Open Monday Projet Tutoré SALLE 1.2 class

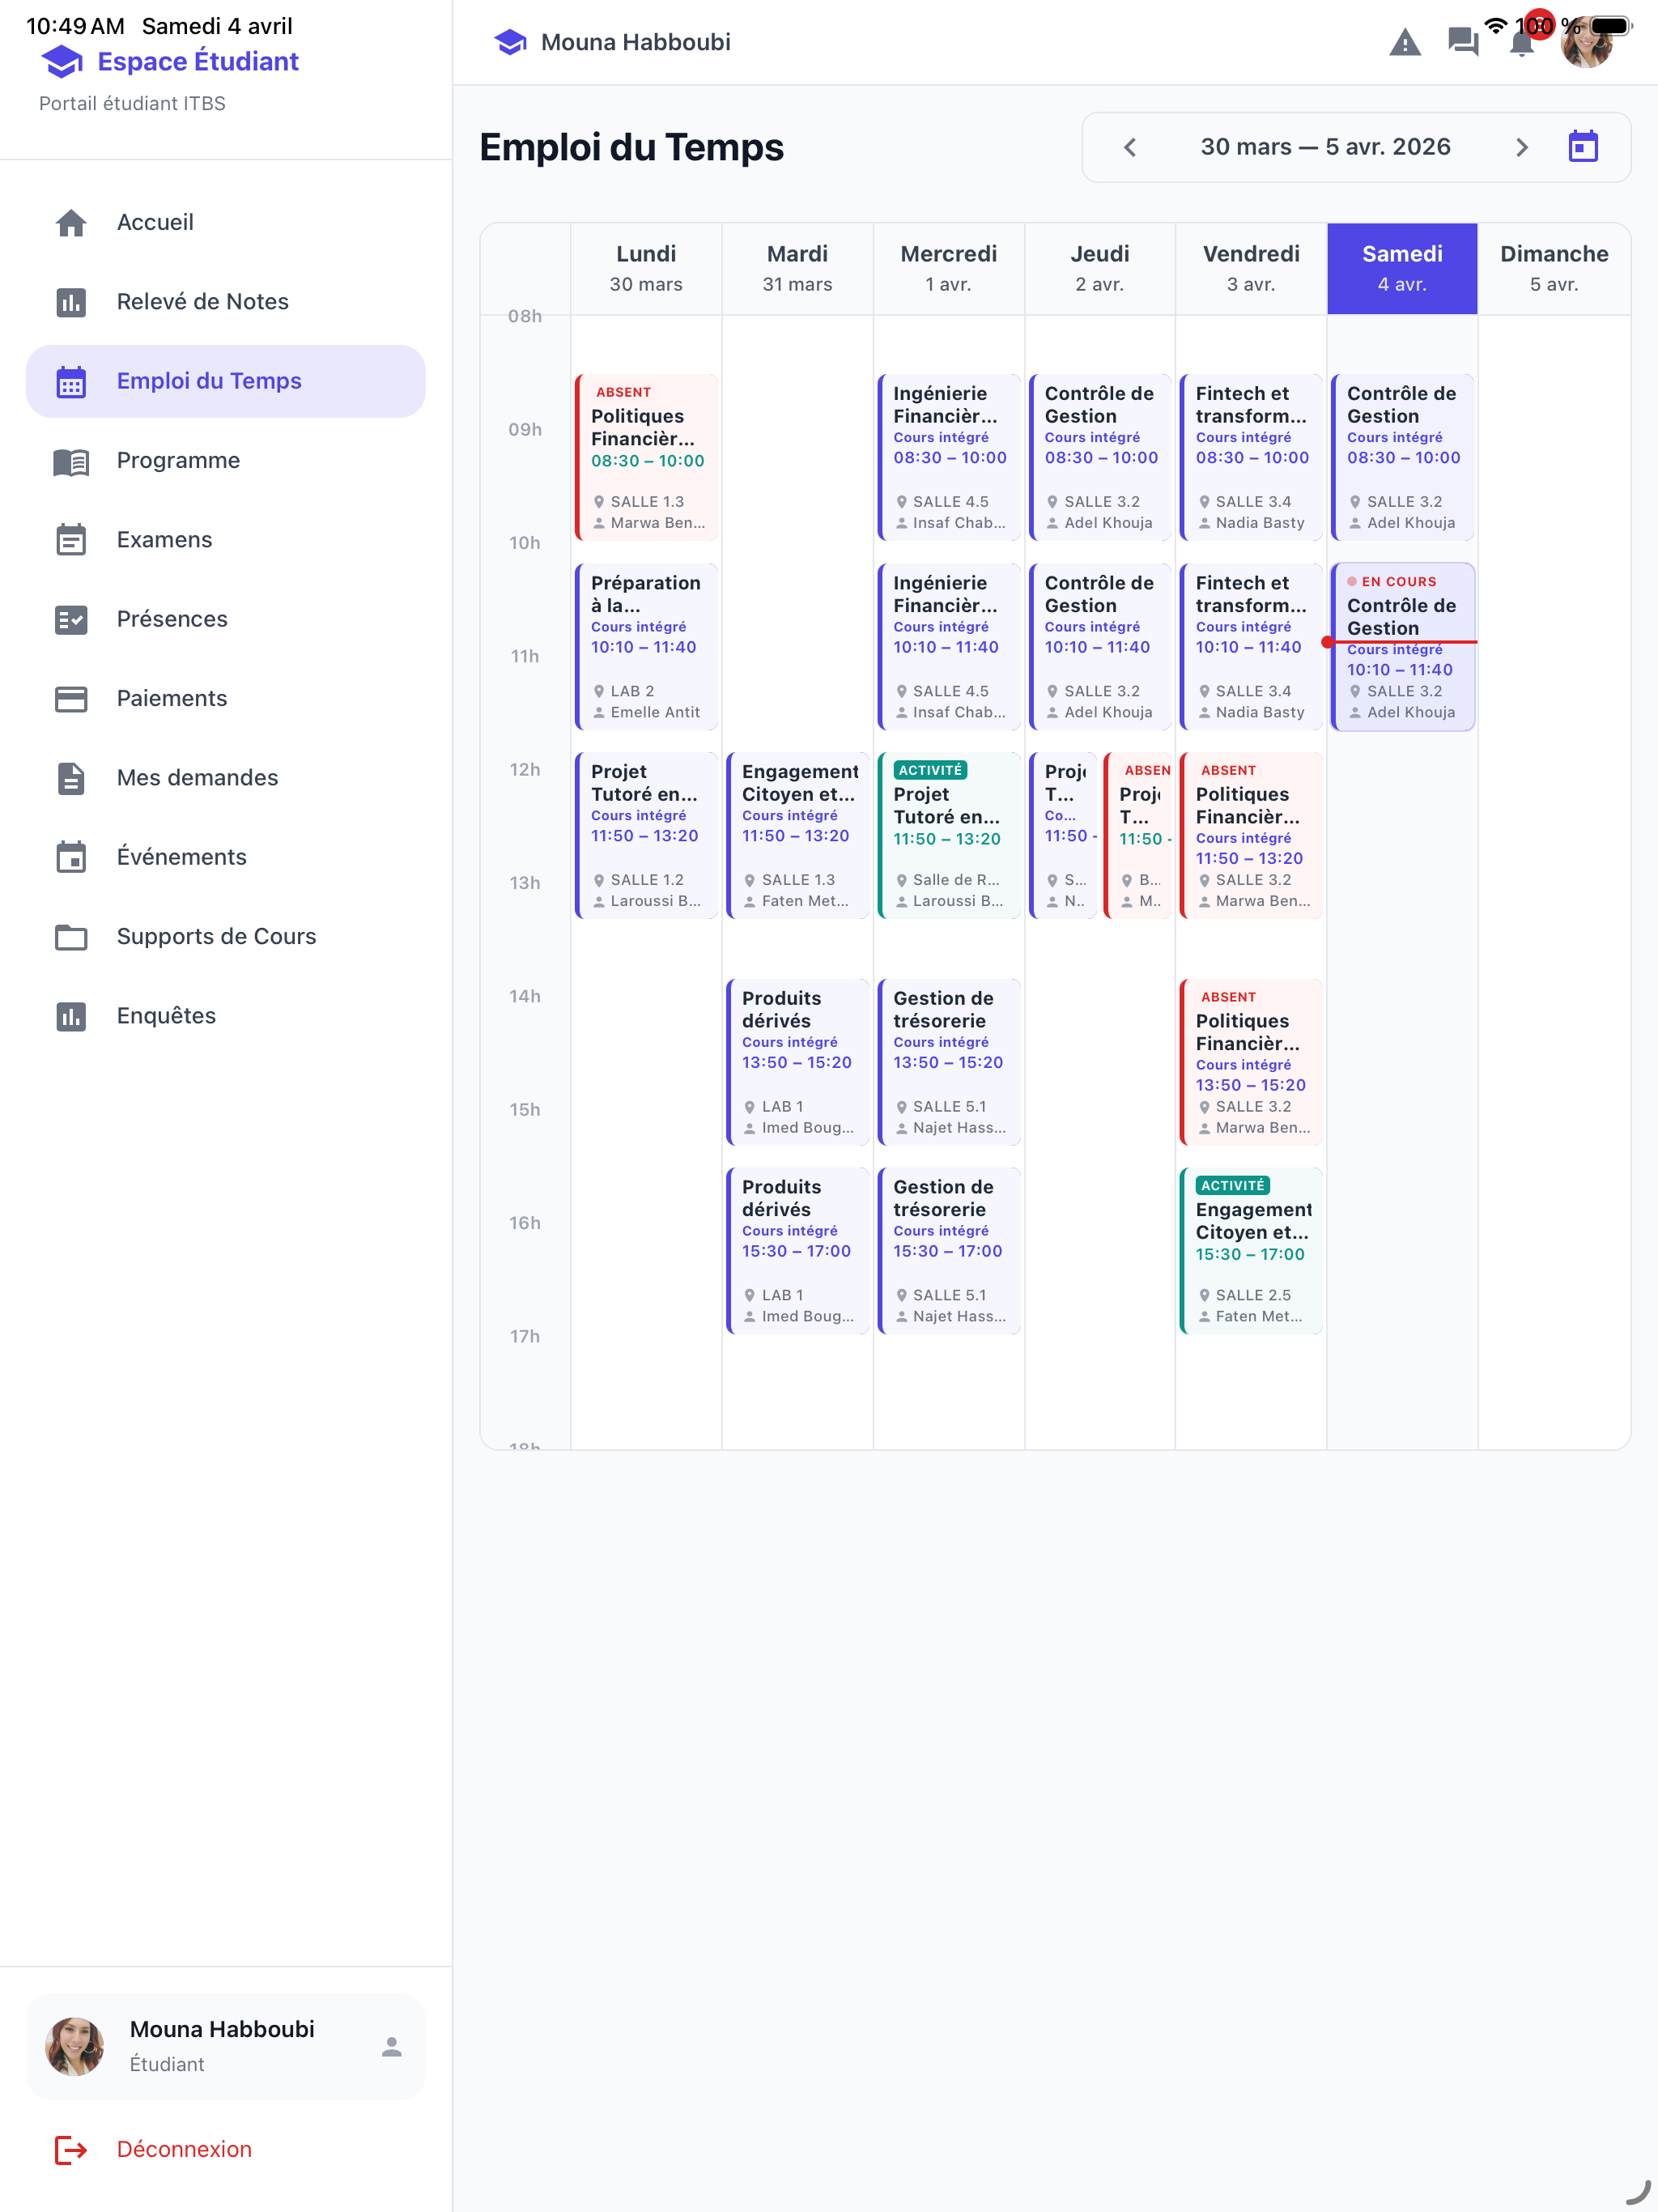click(646, 836)
